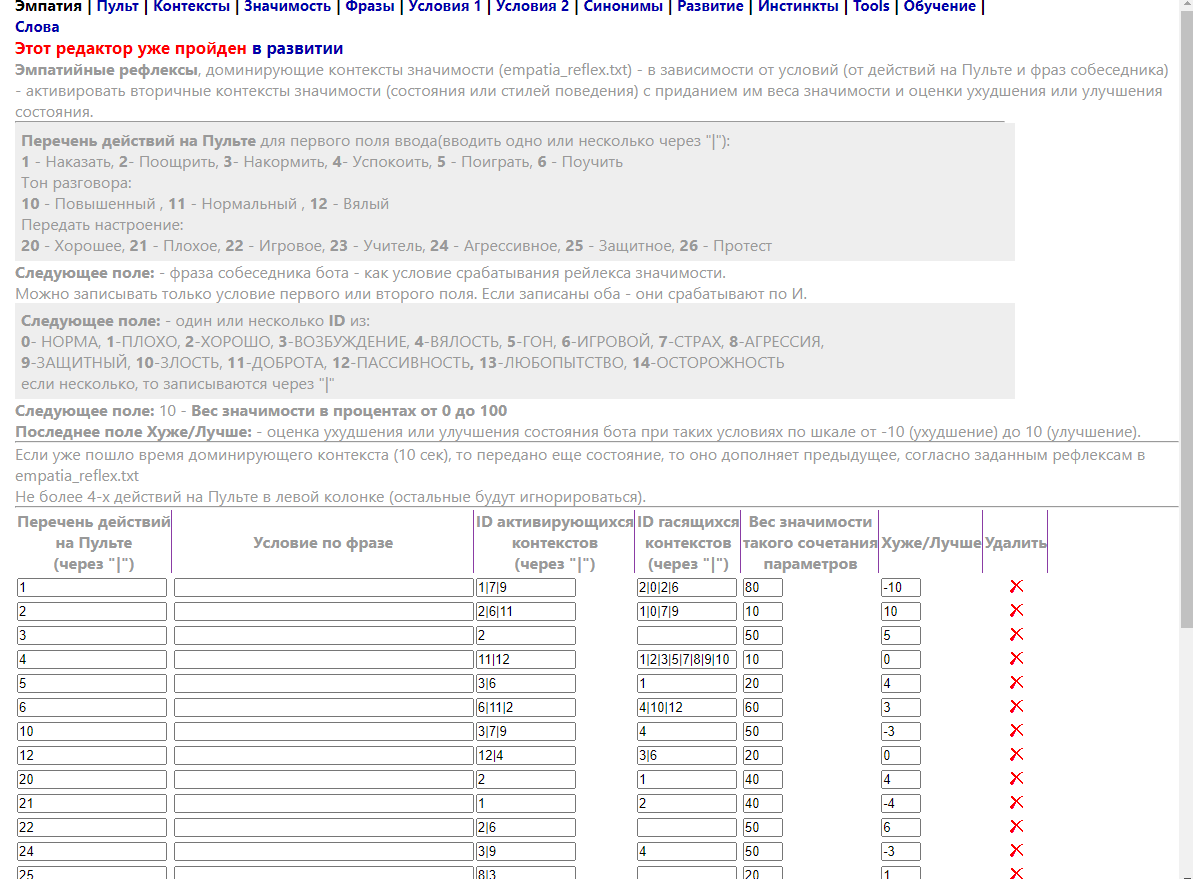The image size is (1193, 879).
Task: Open the Слова link
Action: [37, 27]
